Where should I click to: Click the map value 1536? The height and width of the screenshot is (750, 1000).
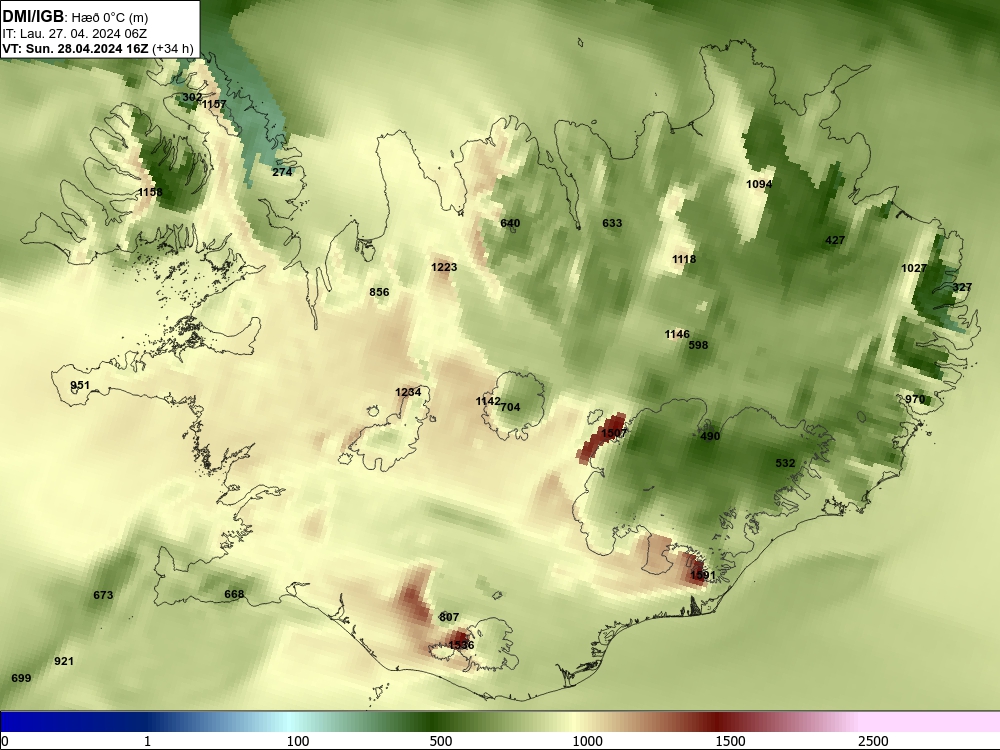click(461, 645)
